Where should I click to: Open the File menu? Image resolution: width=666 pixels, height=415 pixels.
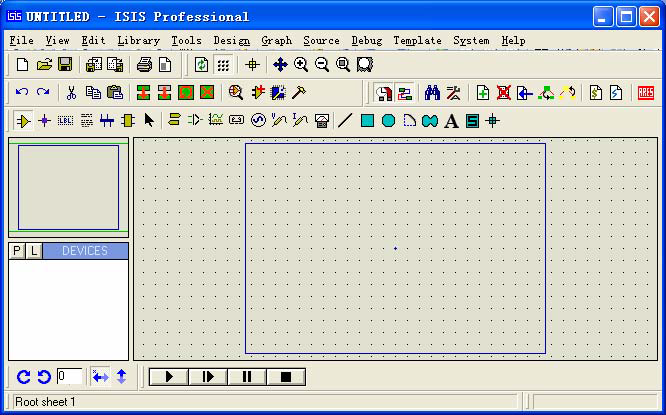[x=21, y=40]
